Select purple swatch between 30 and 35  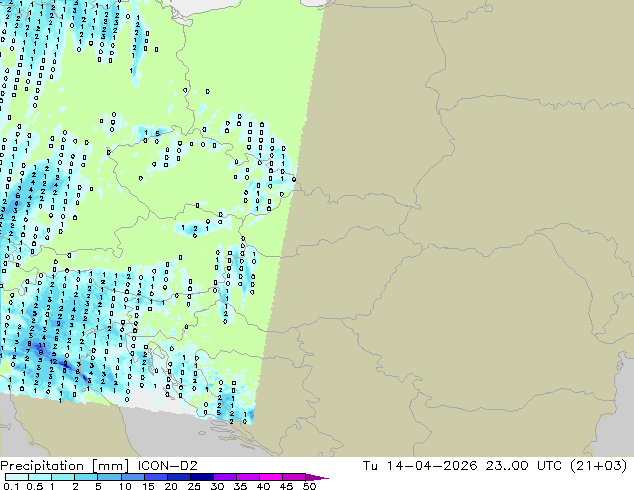[x=224, y=477]
